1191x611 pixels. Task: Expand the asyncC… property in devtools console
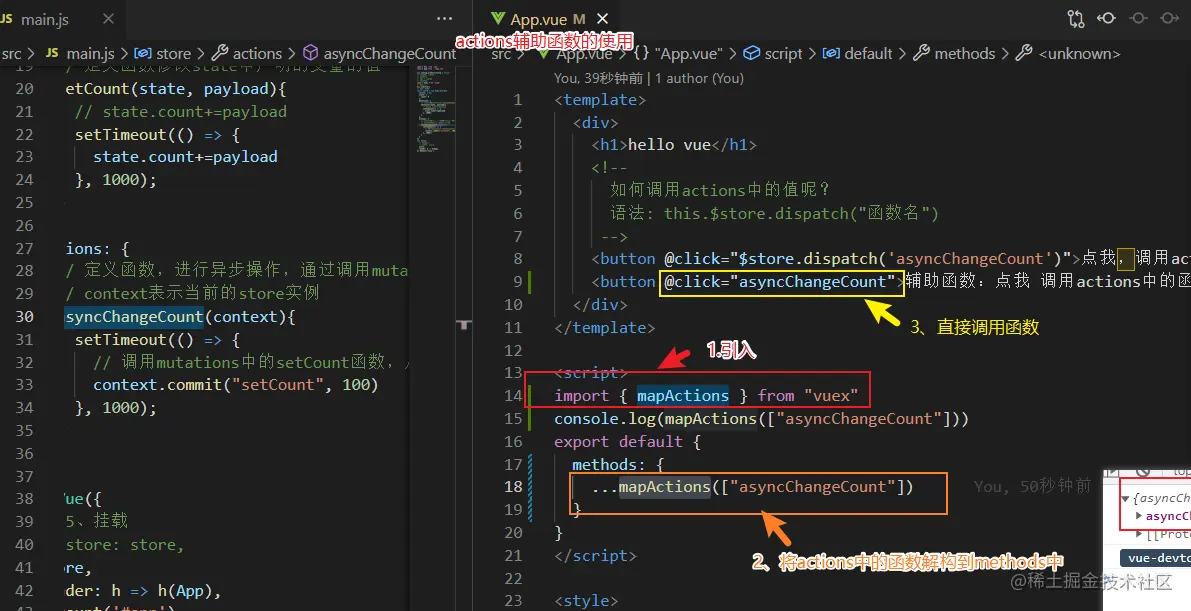[1139, 516]
